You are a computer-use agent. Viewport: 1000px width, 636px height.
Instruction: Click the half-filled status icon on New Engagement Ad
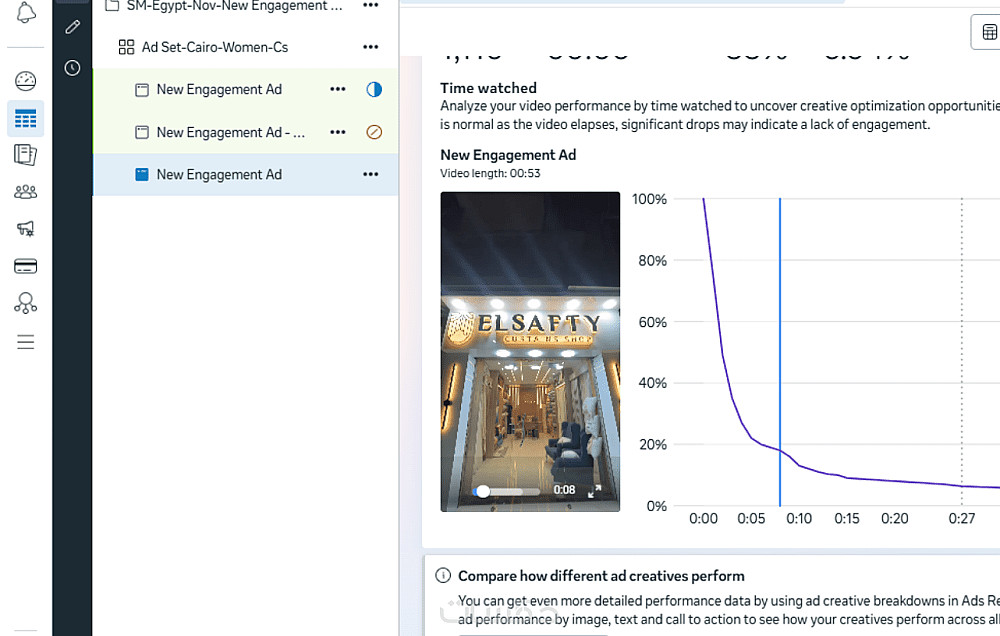click(374, 89)
